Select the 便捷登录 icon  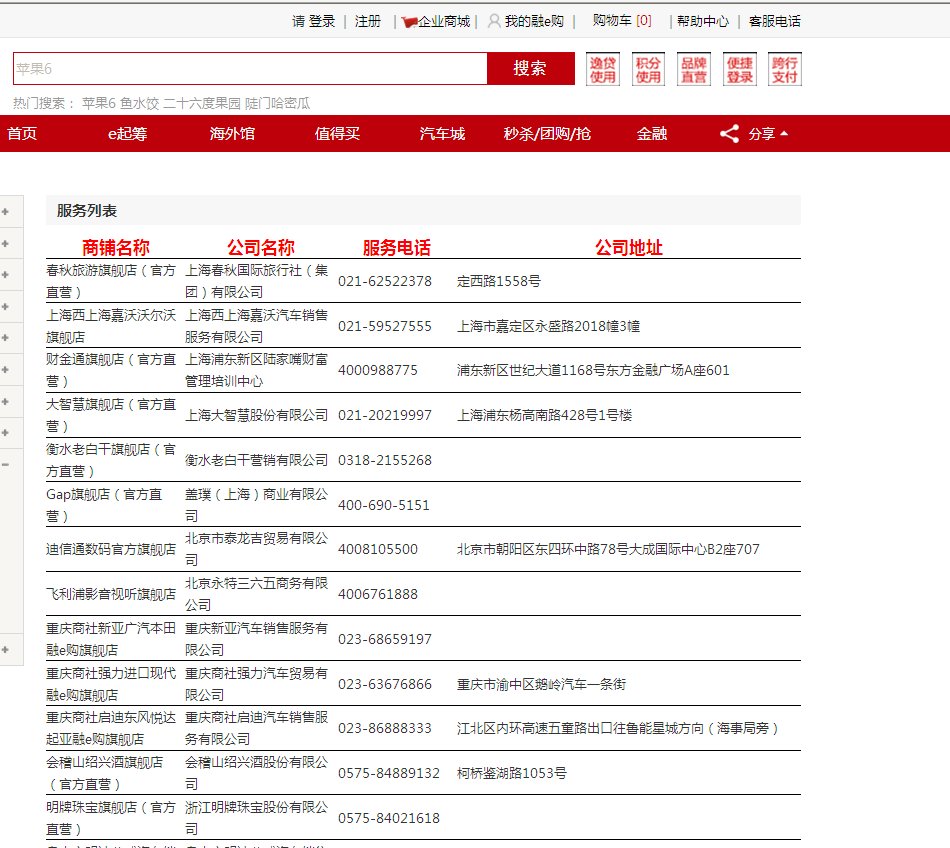739,69
